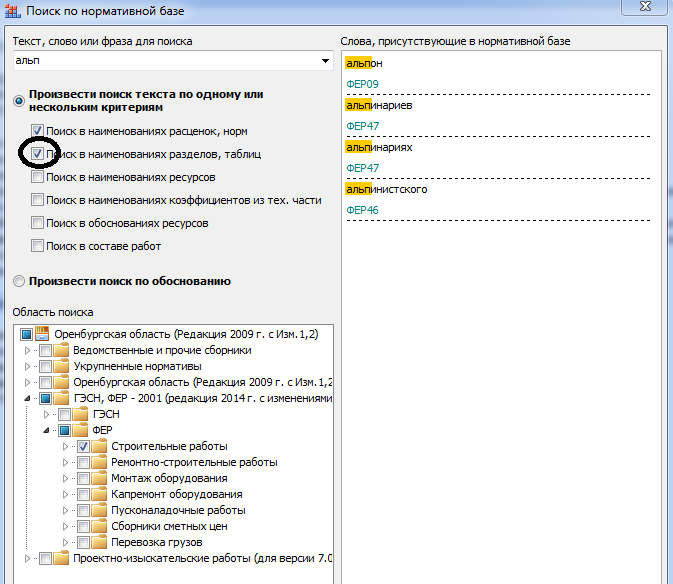Expand Пусконаладочные работы node
This screenshot has width=673, height=584.
tap(66, 510)
